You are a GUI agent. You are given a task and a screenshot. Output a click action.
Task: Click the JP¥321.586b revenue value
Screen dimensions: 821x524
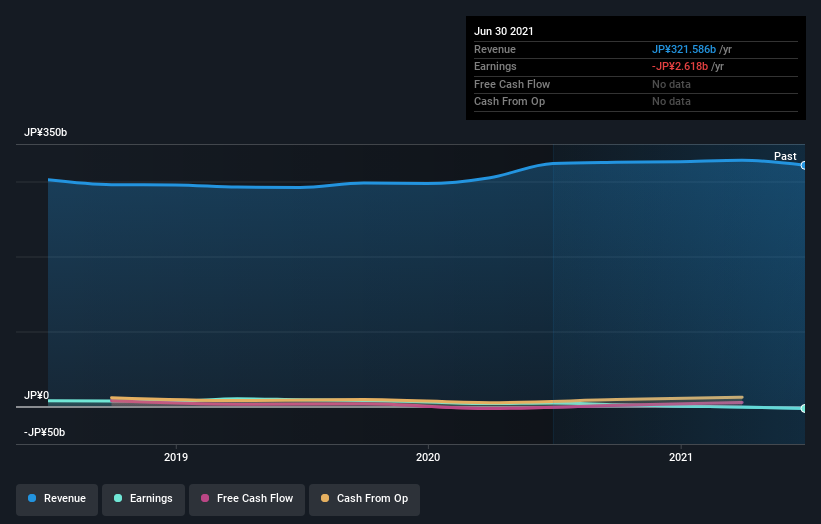(684, 49)
